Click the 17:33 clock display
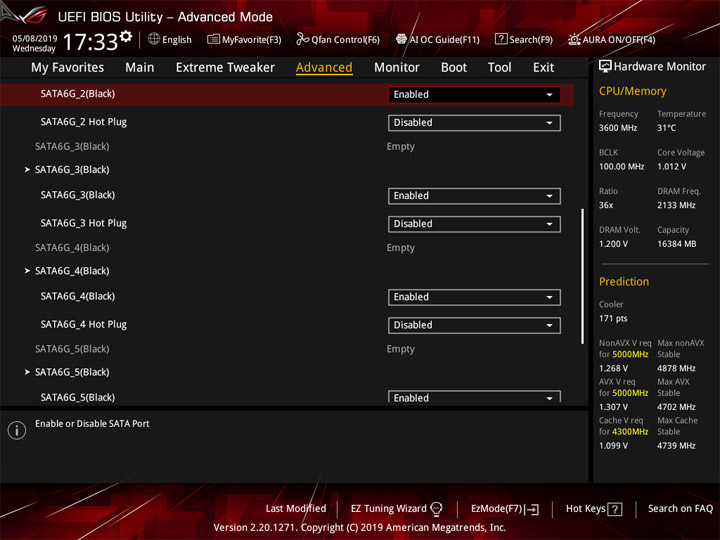Screen dimensions: 720x540 (x=90, y=42)
